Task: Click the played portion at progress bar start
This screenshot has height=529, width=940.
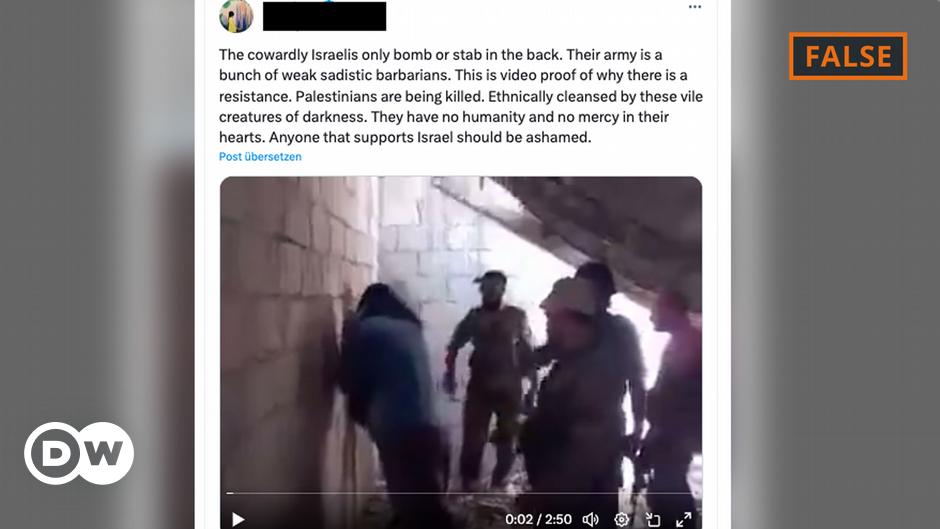Action: click(230, 493)
